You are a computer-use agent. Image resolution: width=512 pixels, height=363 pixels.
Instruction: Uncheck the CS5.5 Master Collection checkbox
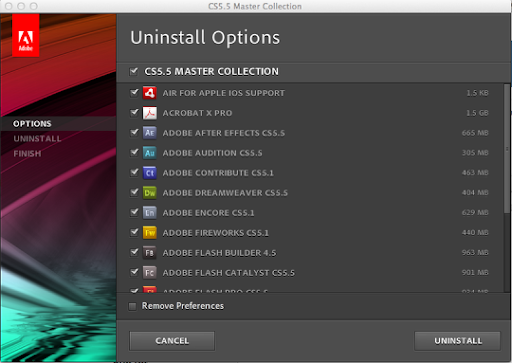[134, 71]
